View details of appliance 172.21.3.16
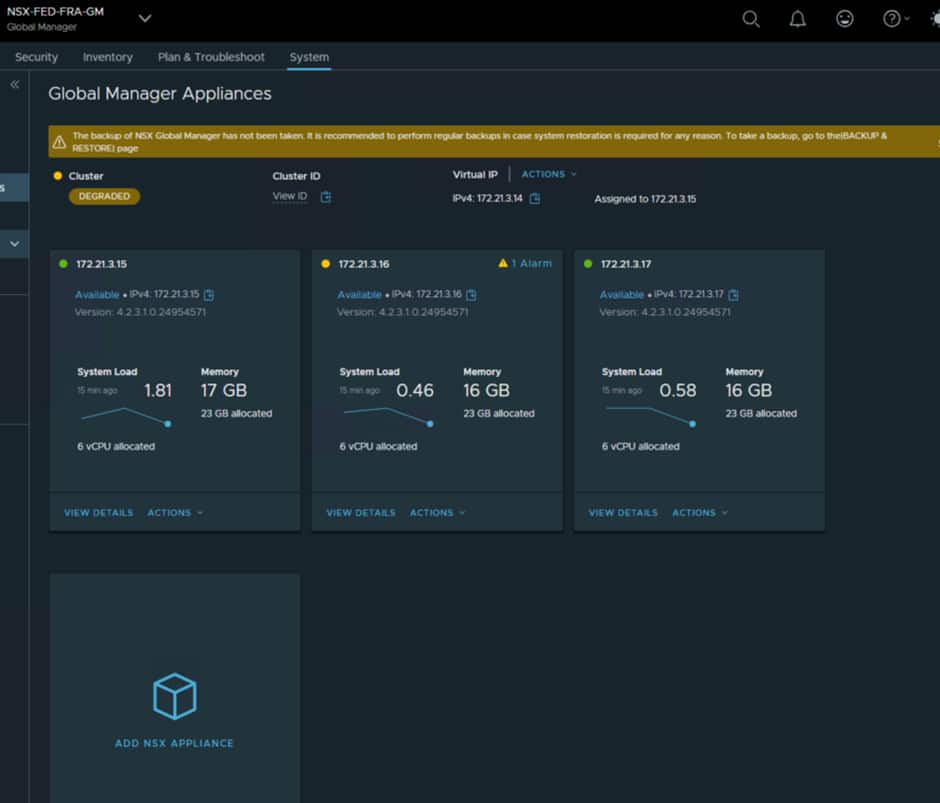 point(361,513)
